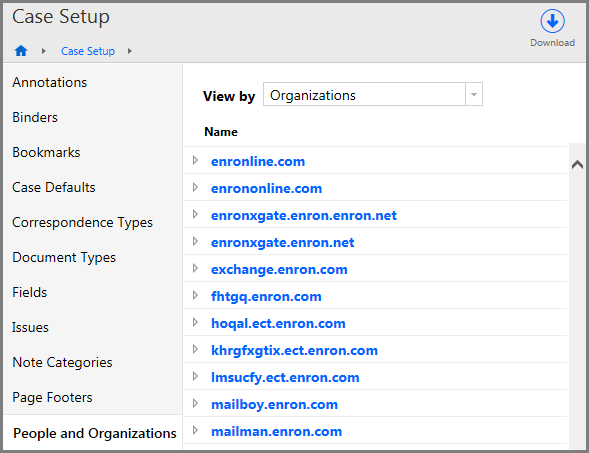Select Page Footers in the sidebar
The height and width of the screenshot is (453, 589).
coord(52,397)
